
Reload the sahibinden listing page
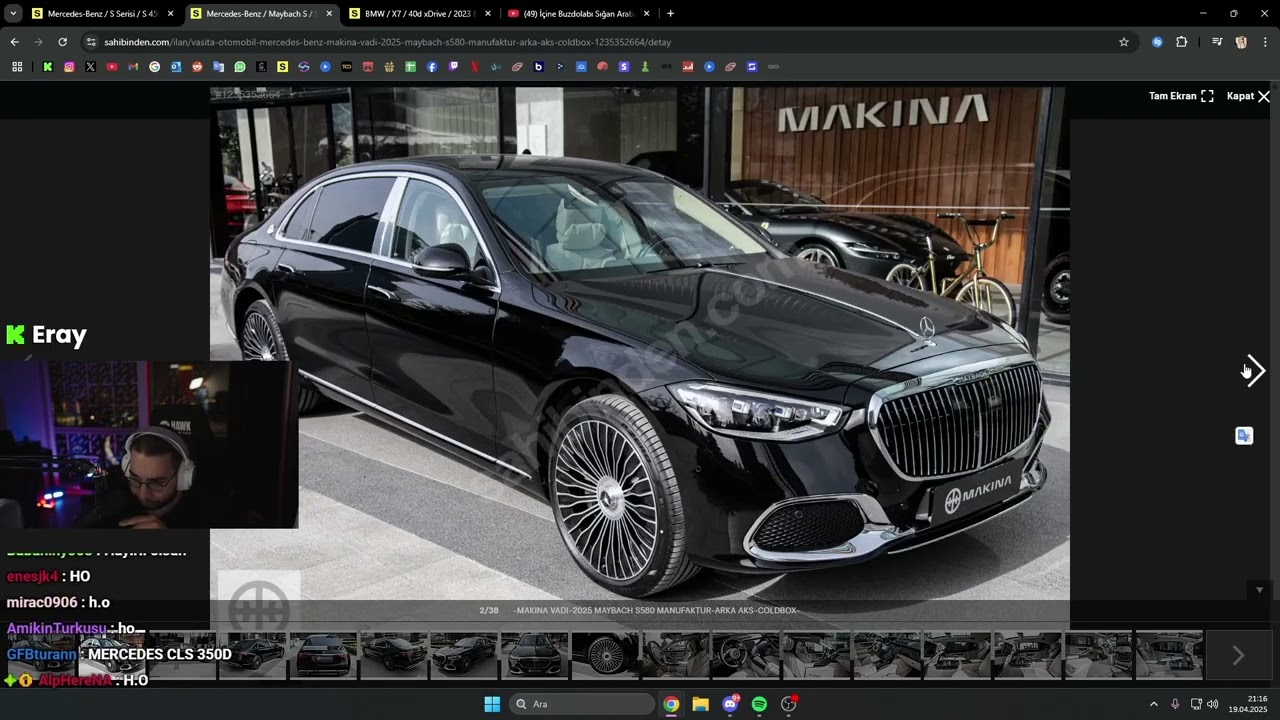(x=62, y=42)
